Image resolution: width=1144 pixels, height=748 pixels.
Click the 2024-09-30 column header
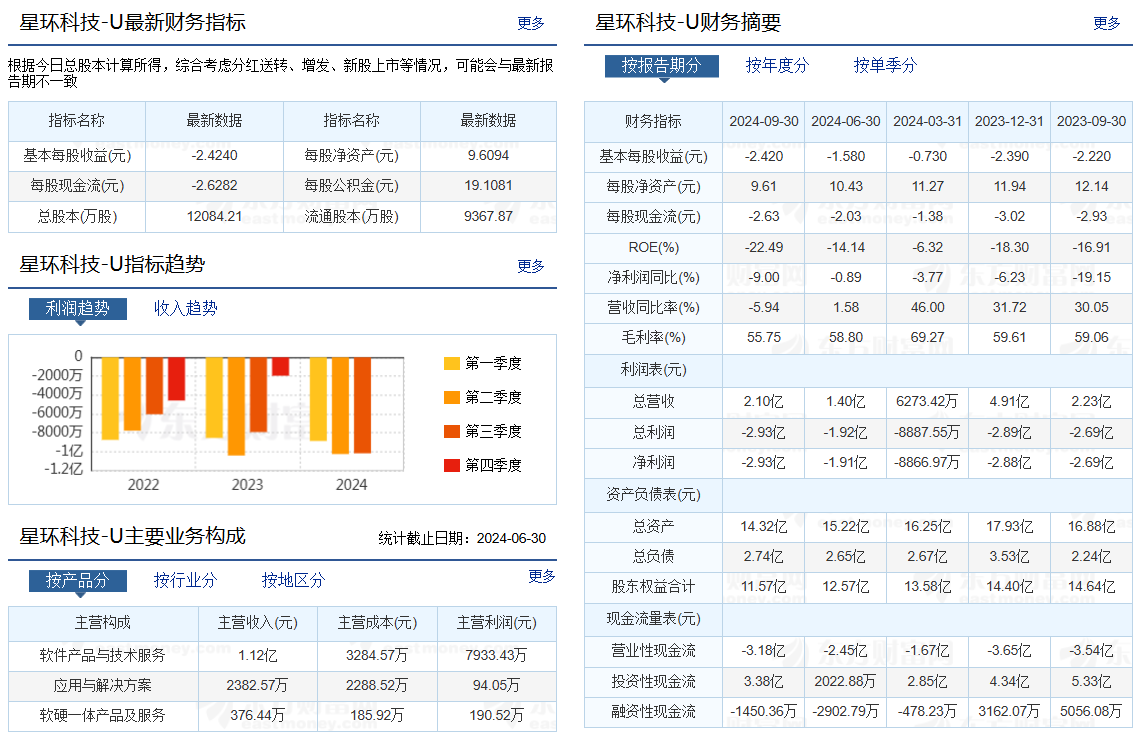pos(764,121)
